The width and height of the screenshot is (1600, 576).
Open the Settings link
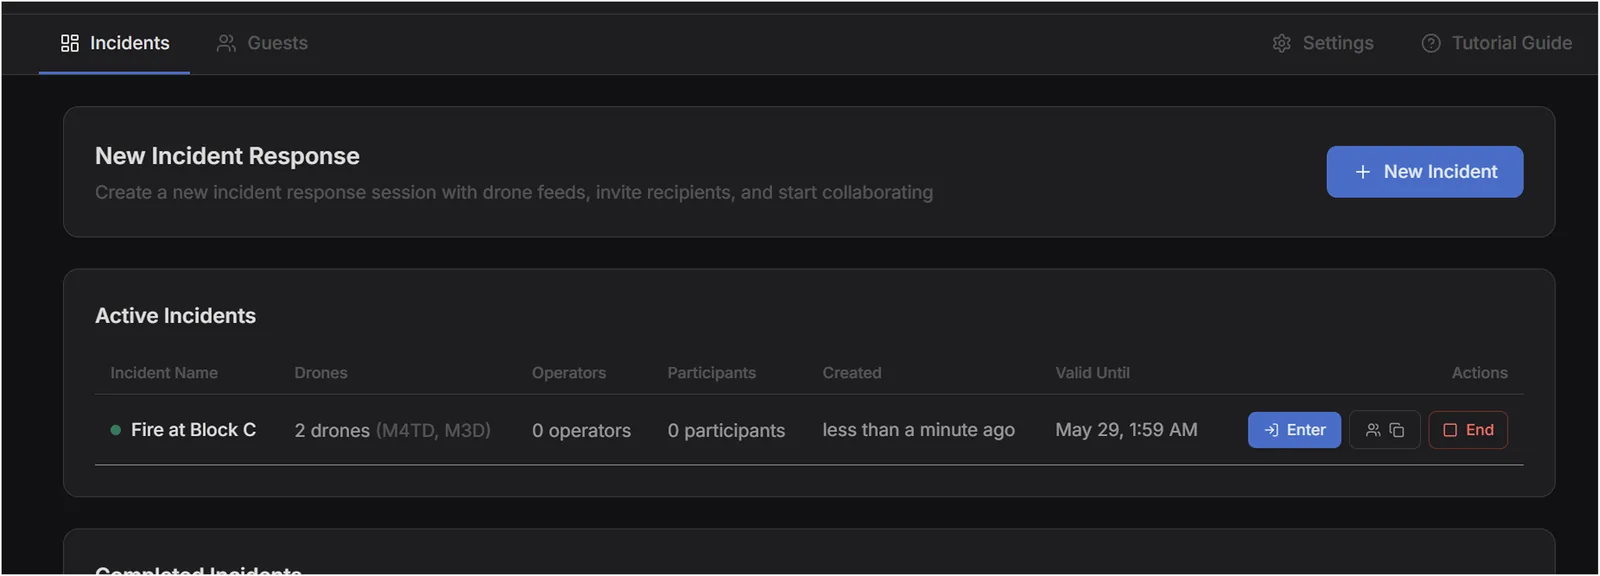click(1323, 43)
